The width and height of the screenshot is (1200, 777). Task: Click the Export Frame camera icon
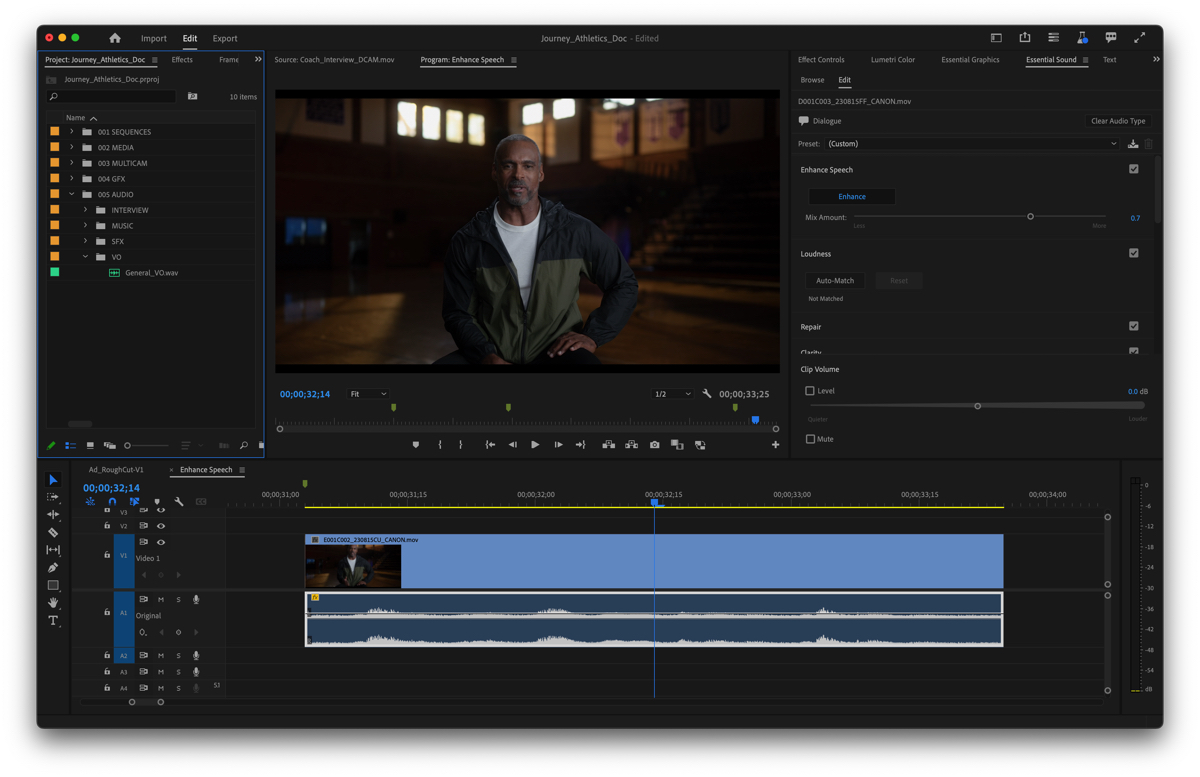[x=654, y=445]
